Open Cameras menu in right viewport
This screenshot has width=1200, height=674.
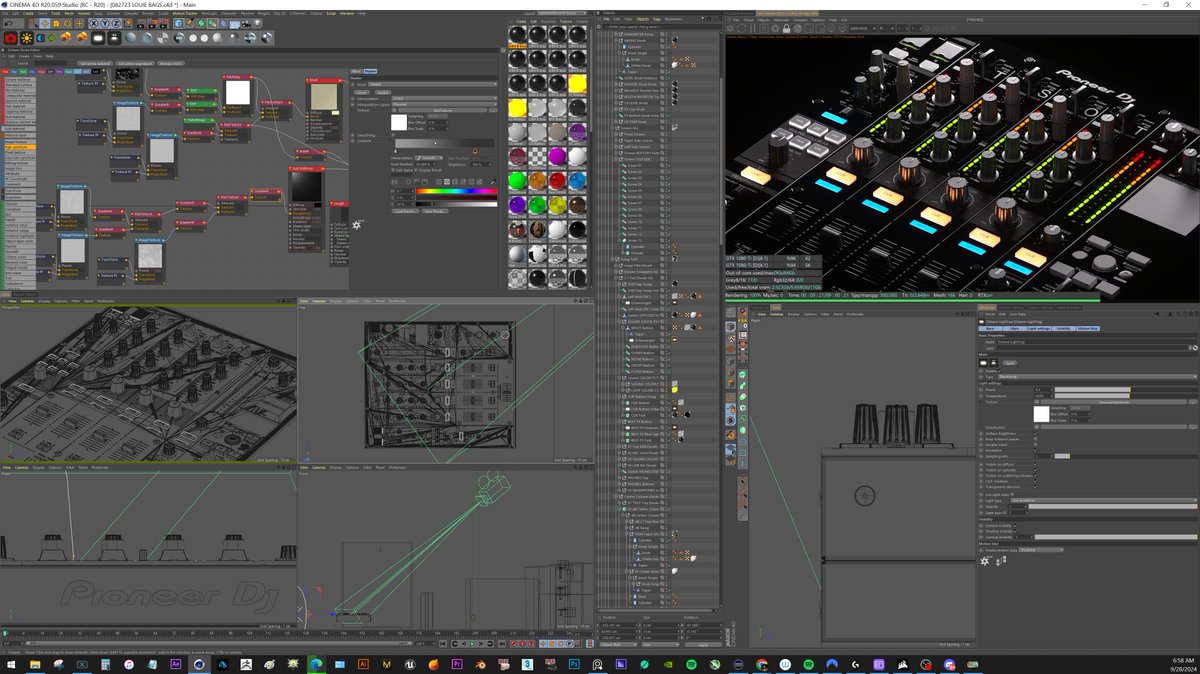pos(777,314)
